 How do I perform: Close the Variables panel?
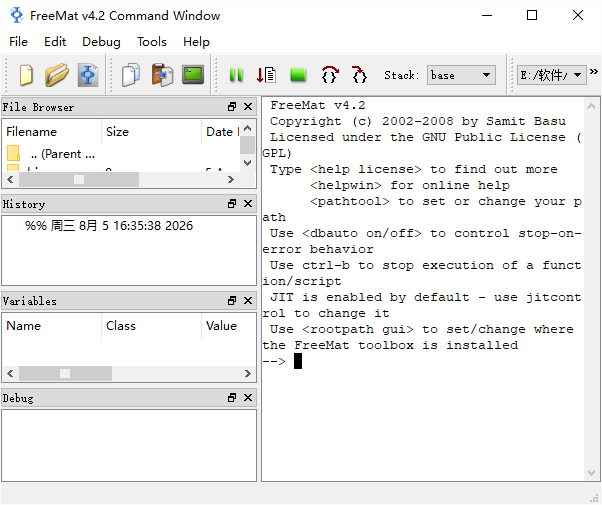[248, 300]
